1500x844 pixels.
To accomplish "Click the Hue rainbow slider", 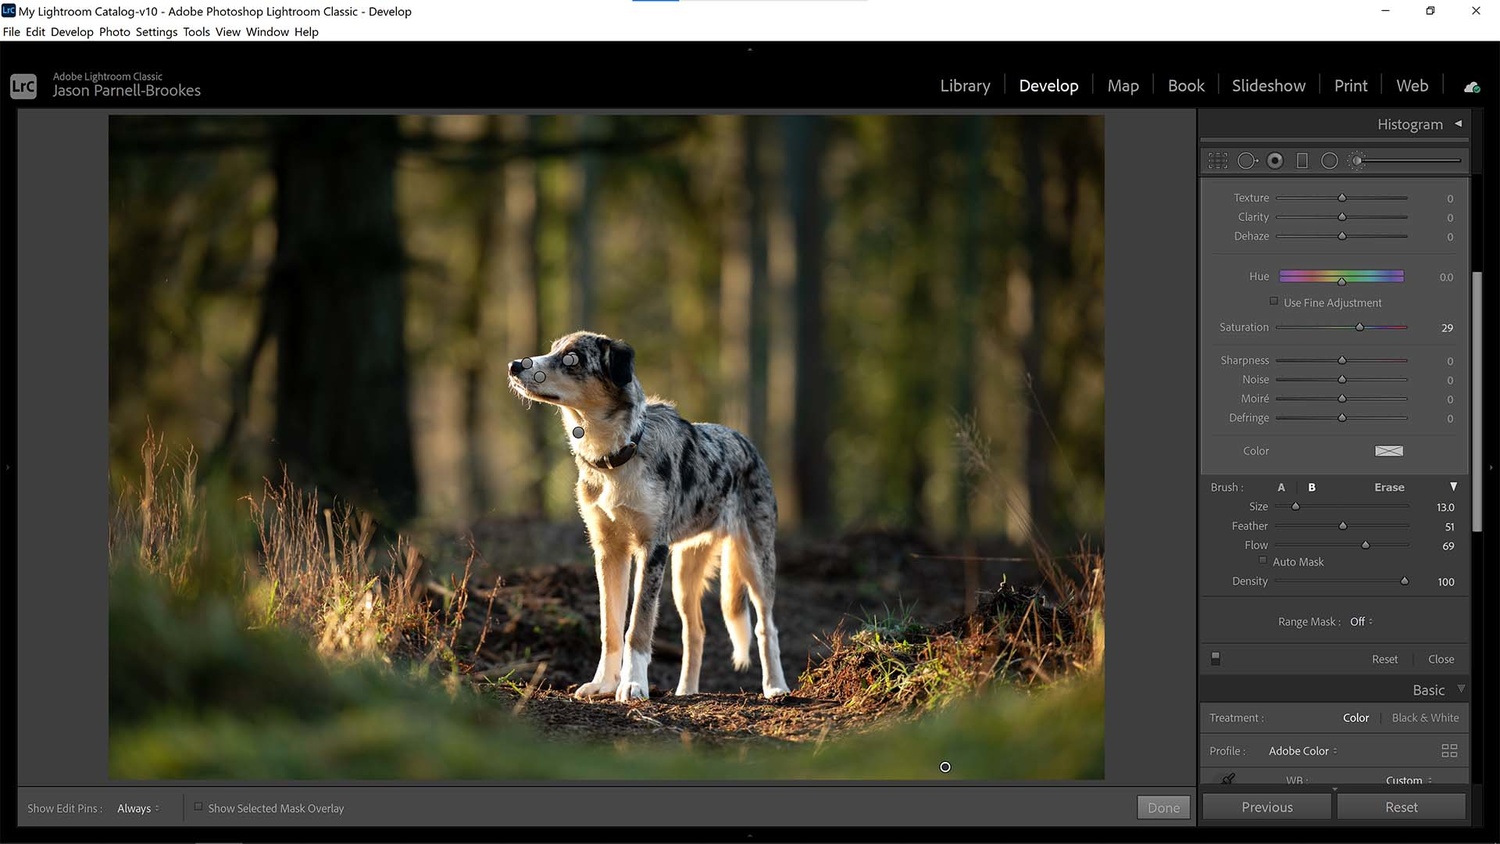I will pyautogui.click(x=1341, y=276).
